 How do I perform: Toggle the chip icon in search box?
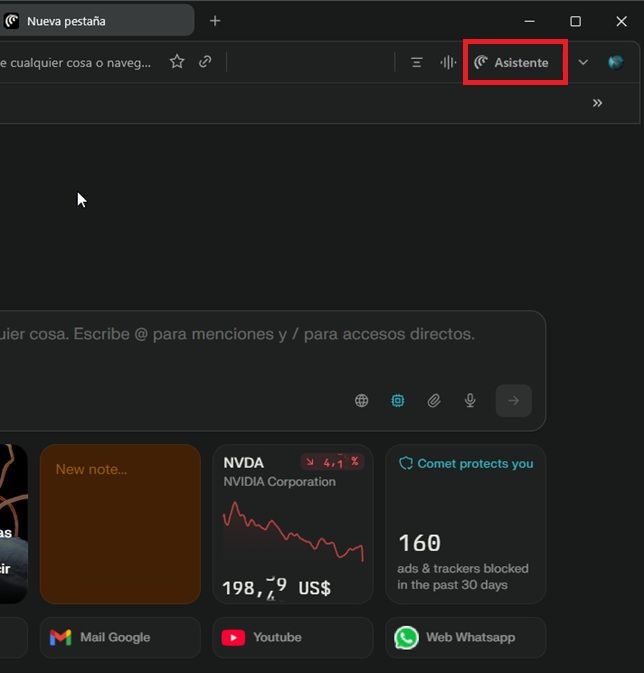point(398,401)
